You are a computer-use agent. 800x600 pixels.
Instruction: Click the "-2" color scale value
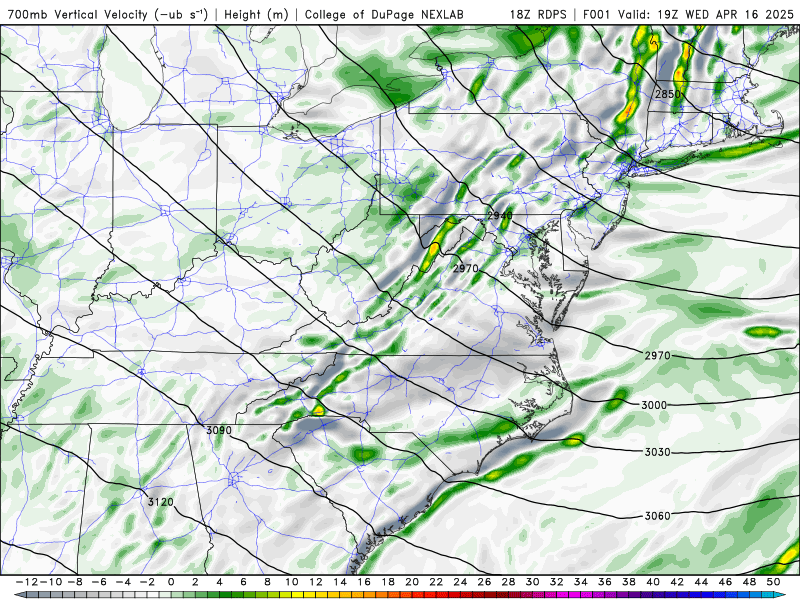click(146, 582)
